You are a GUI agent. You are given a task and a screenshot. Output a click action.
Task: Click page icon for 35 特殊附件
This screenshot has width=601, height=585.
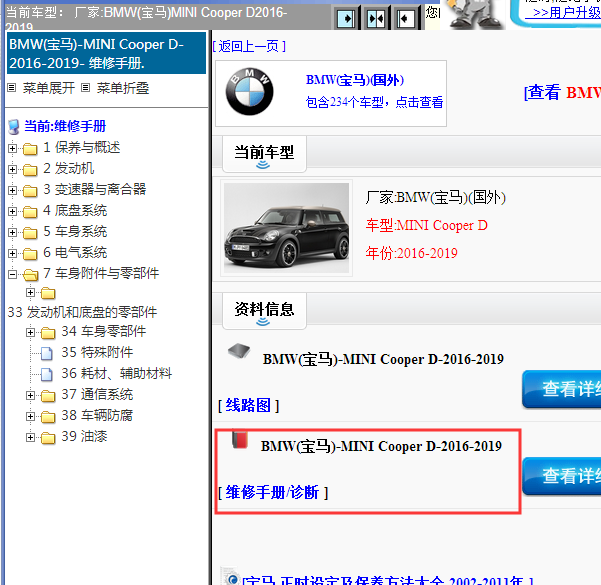pos(47,353)
